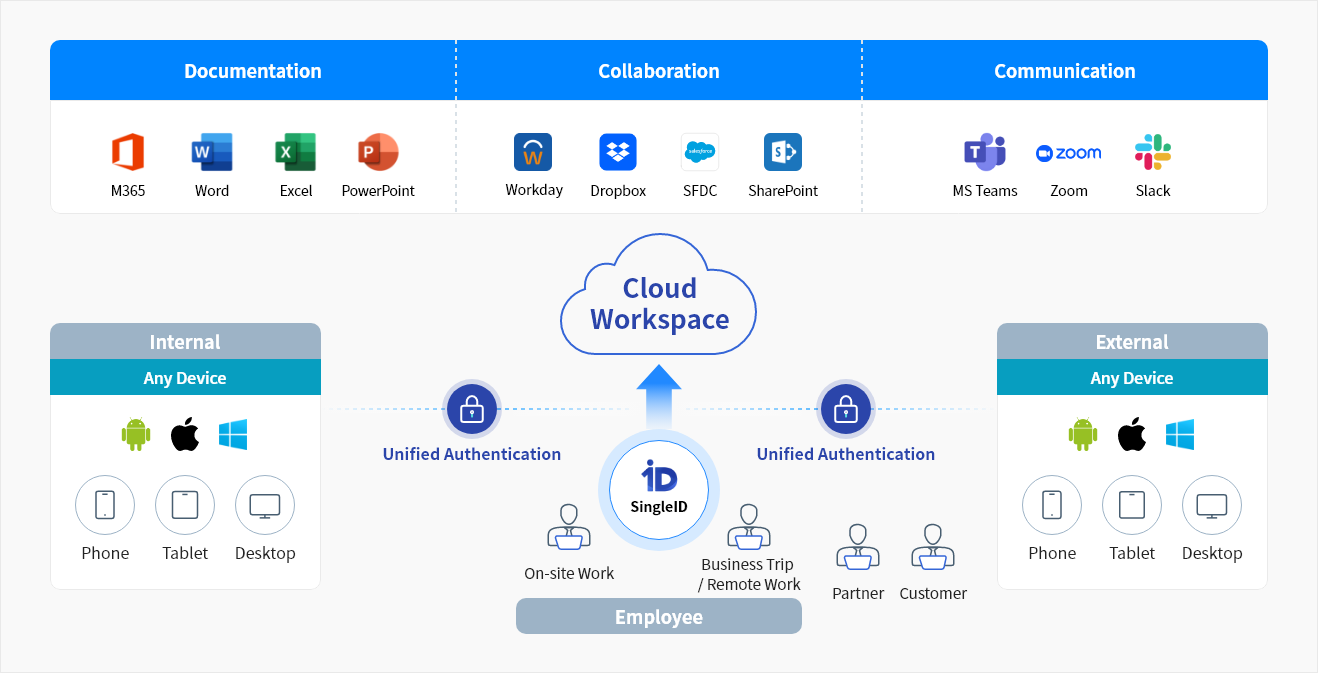The width and height of the screenshot is (1318, 673).
Task: Click the Employee label button
Action: (659, 617)
